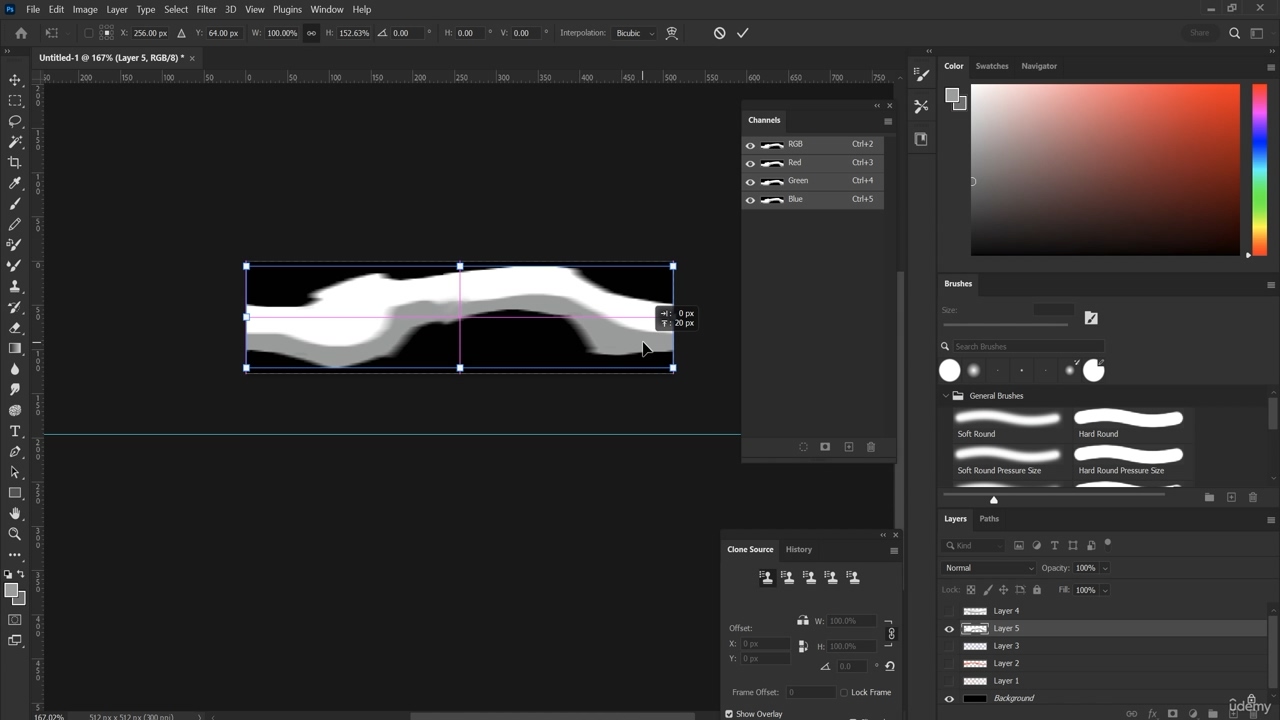This screenshot has width=1280, height=720.
Task: Select the Move tool
Action: pyautogui.click(x=15, y=80)
